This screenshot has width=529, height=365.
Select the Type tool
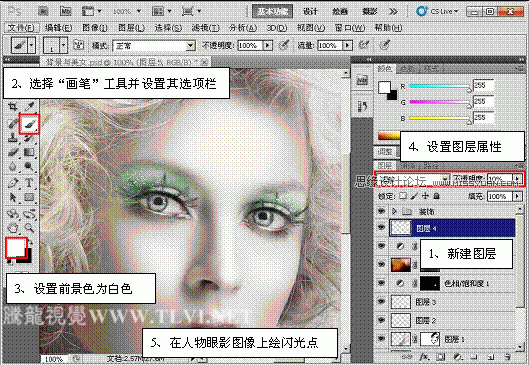[x=30, y=183]
